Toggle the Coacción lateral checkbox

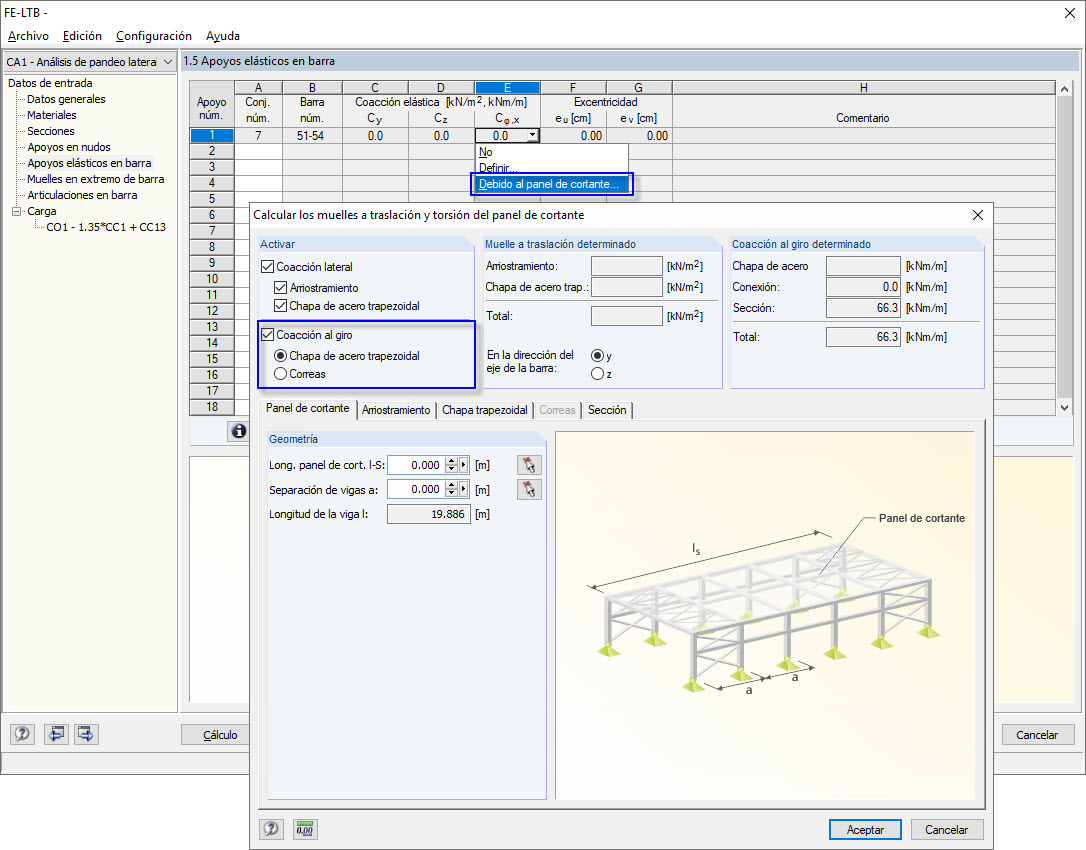[268, 267]
